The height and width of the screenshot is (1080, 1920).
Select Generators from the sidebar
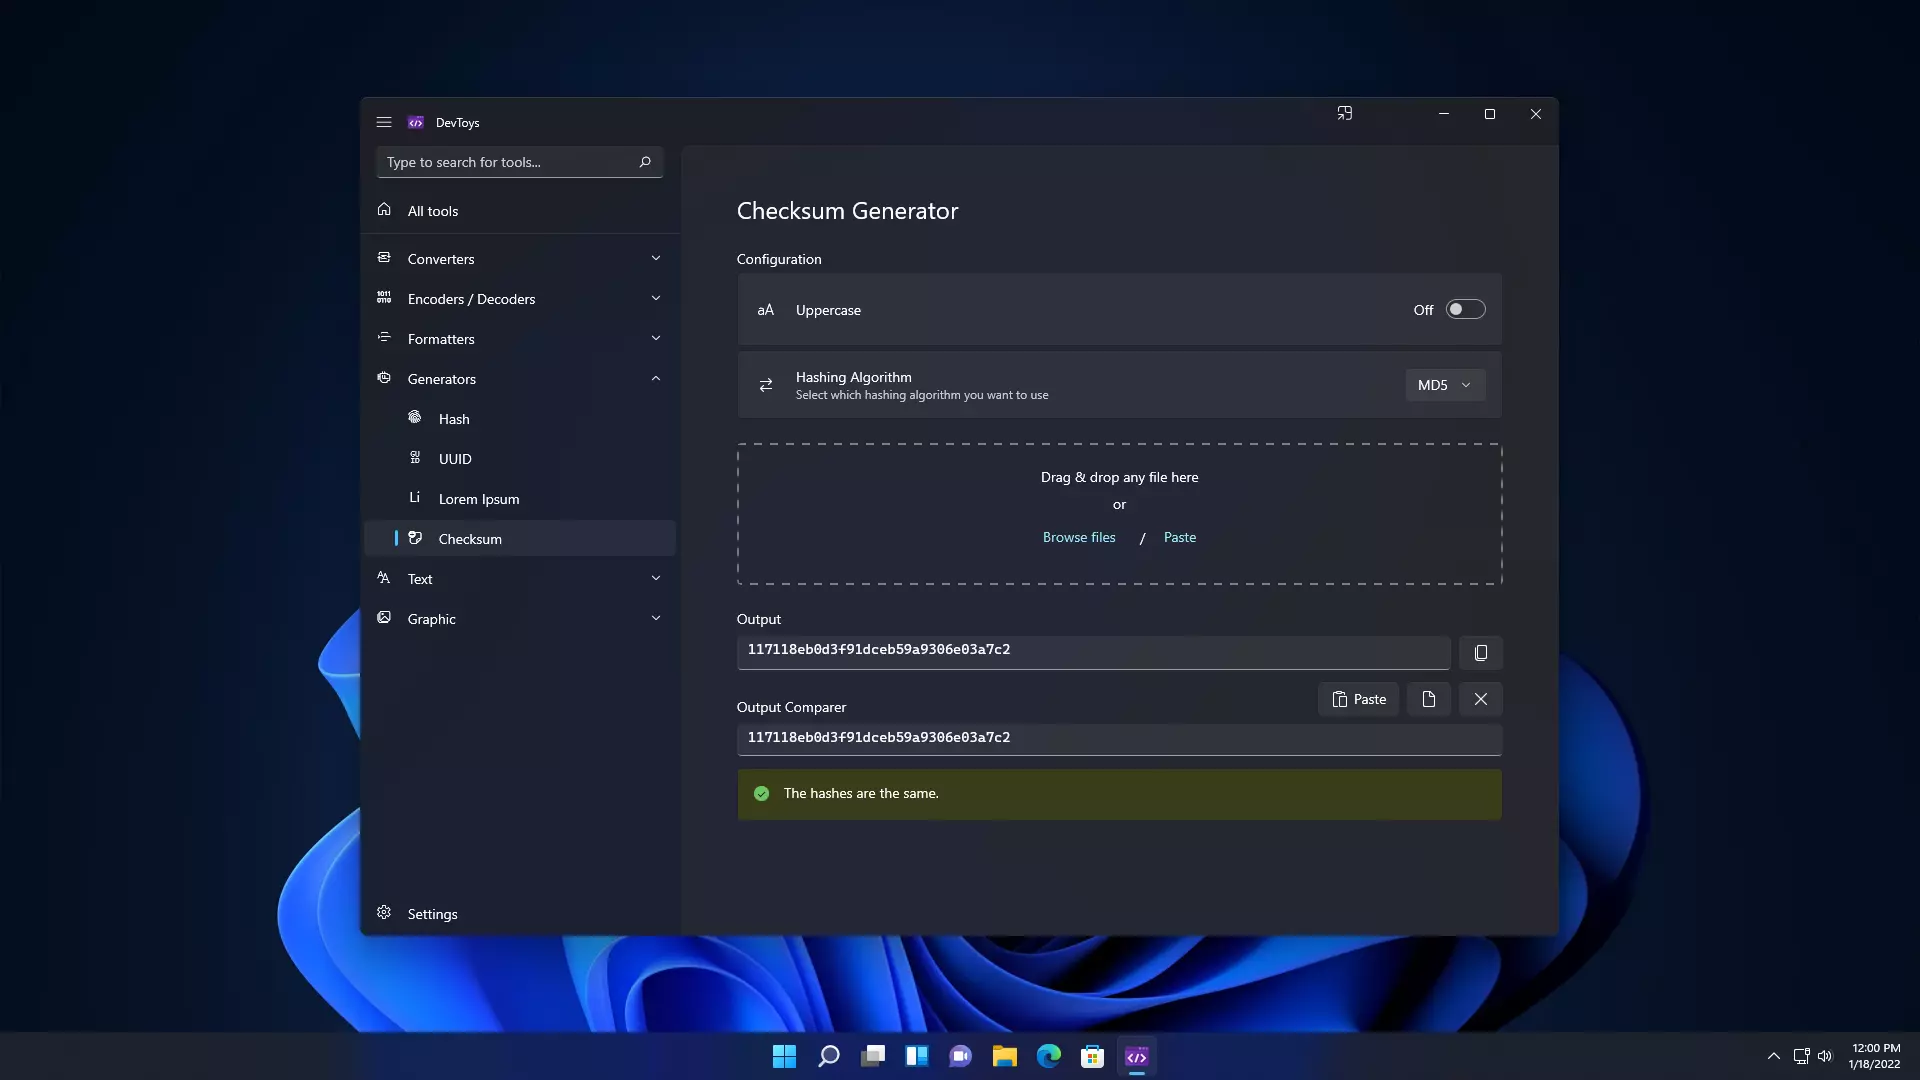(x=442, y=378)
